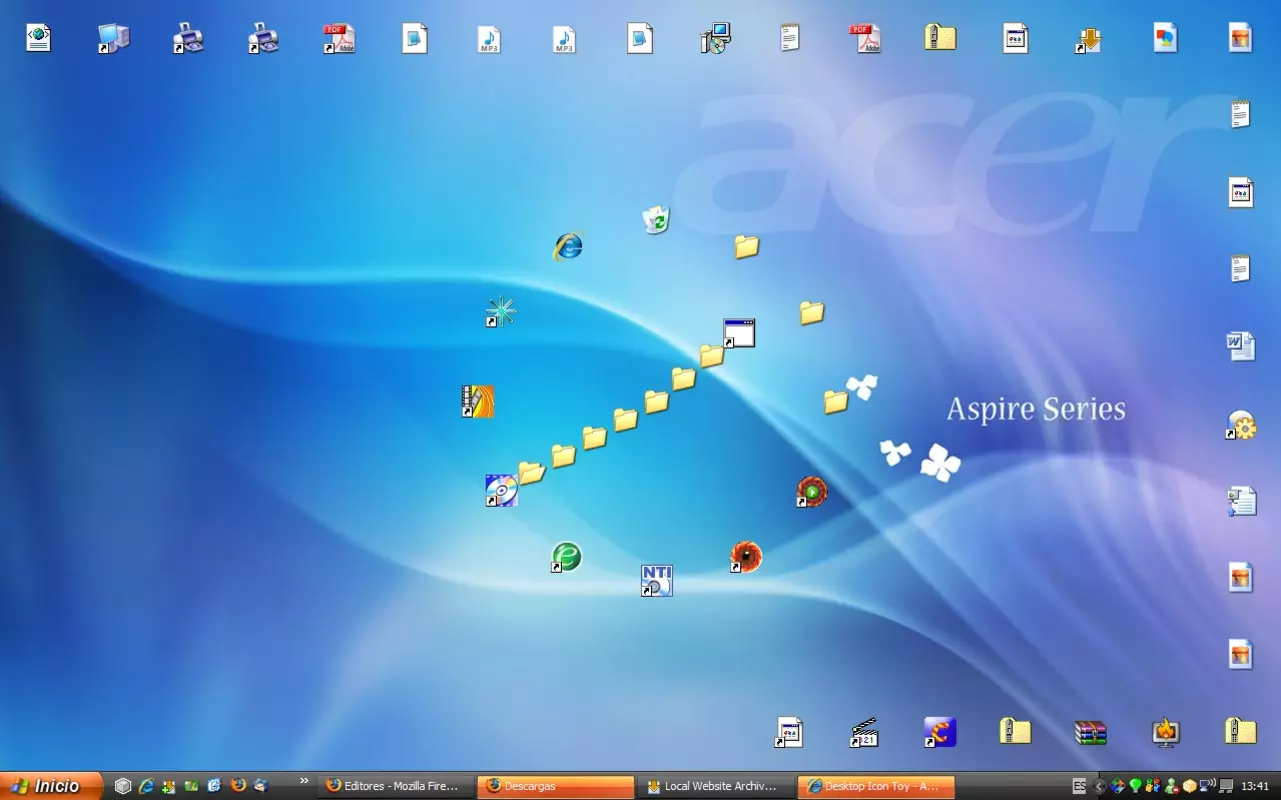Select the Adobe PDF file without shortcut arrow
1281x800 pixels.
coord(865,38)
